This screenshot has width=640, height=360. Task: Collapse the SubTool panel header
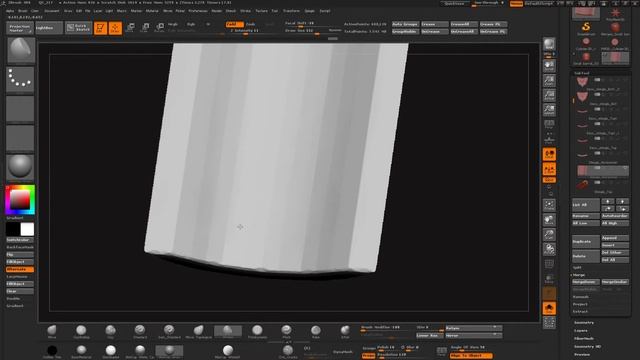(x=582, y=73)
